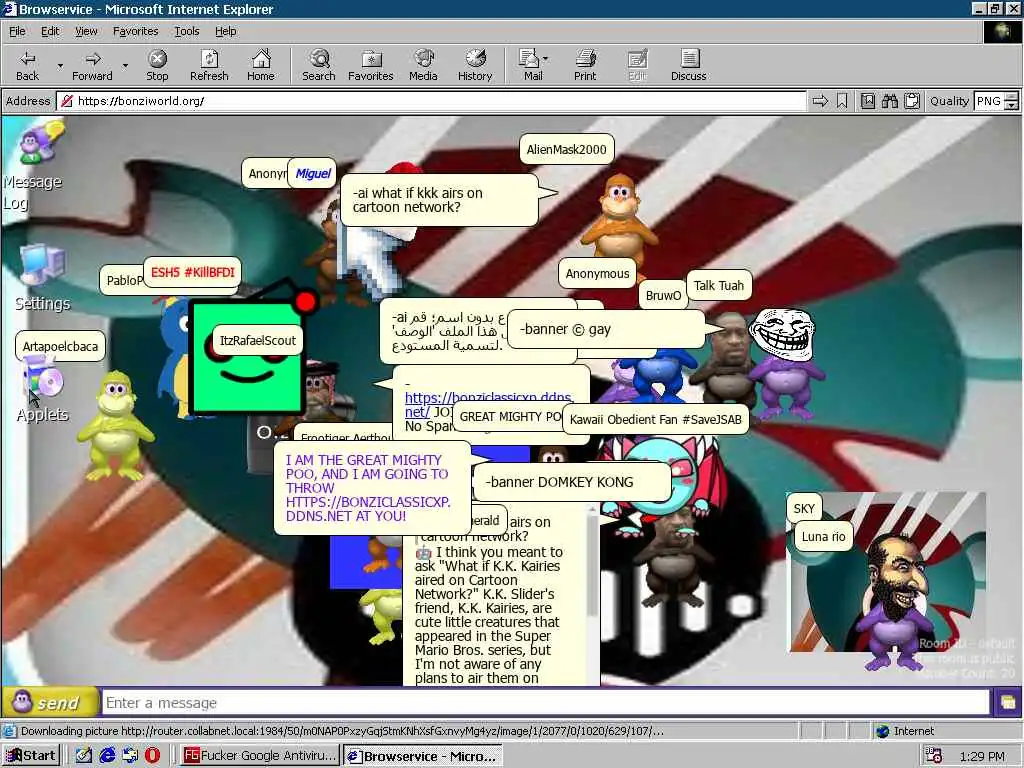Open the Help menu
Viewport: 1024px width, 768px height.
click(225, 31)
